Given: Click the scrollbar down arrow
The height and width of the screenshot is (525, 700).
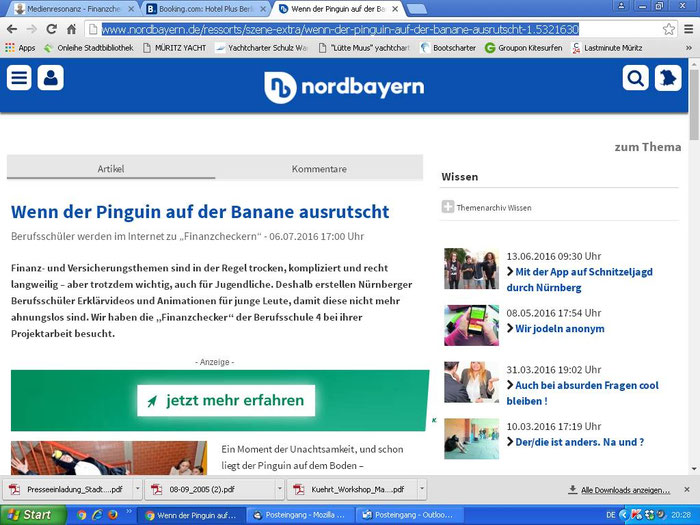Looking at the screenshot, I should point(694,469).
